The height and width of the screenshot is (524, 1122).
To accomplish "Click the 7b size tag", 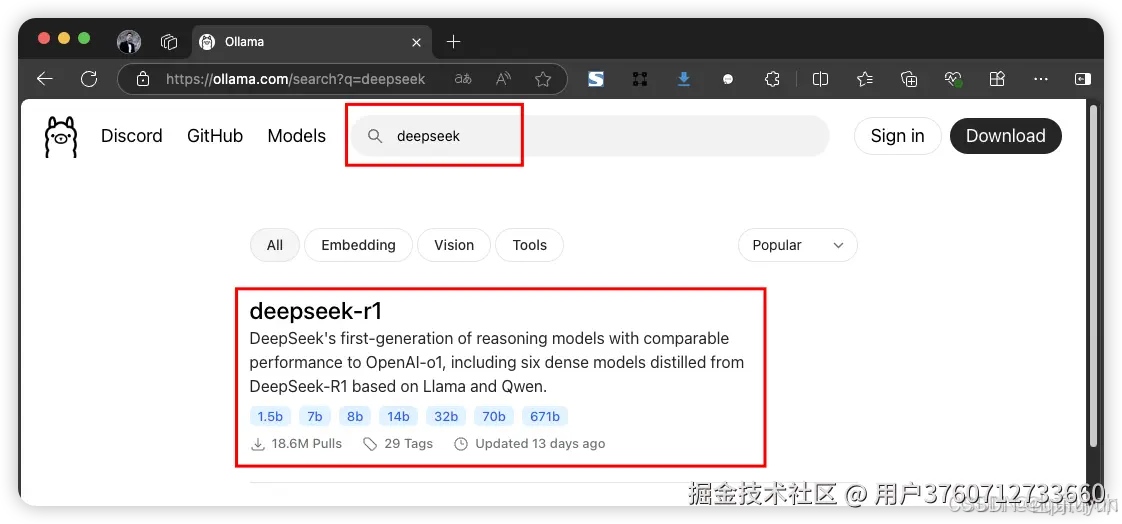I will (315, 417).
